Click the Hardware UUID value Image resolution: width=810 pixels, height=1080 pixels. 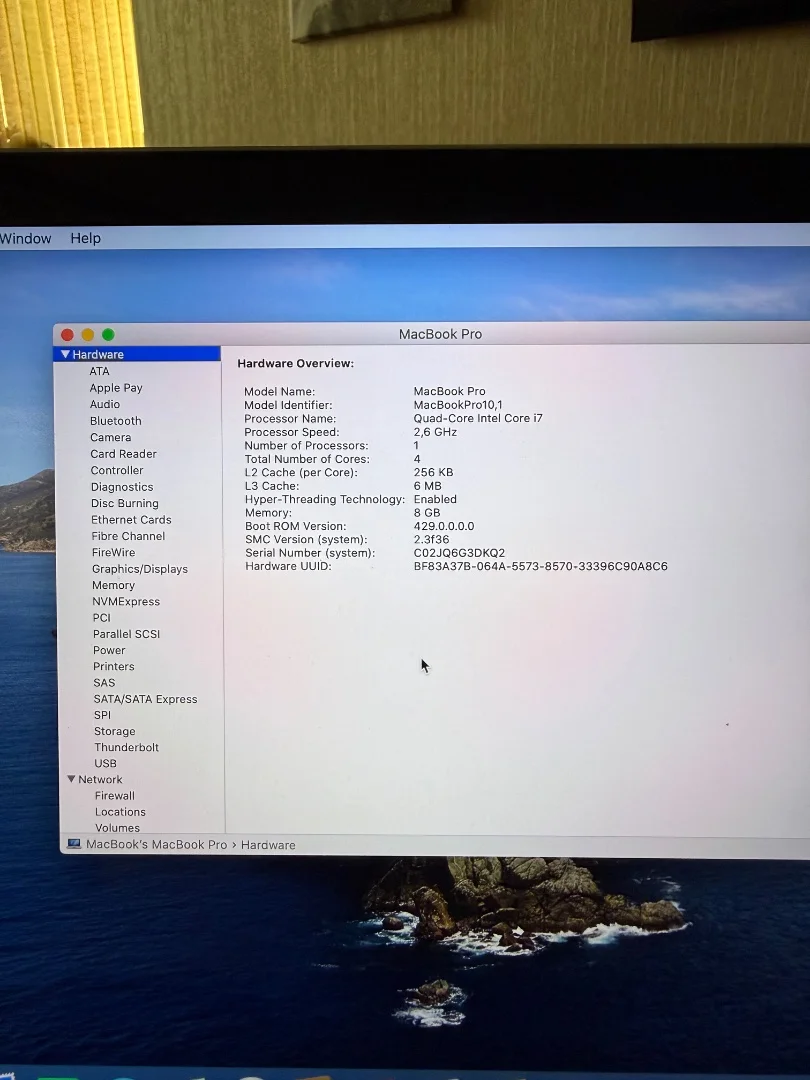[541, 566]
